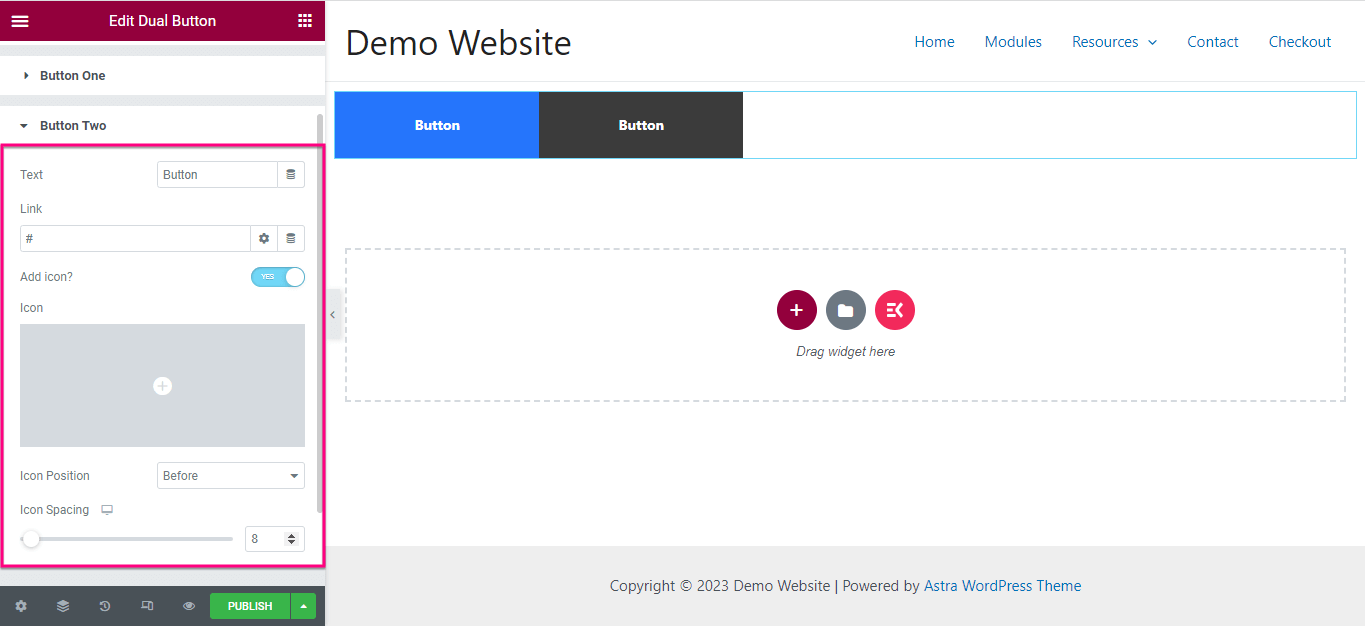Open link options gear icon
1365x626 pixels.
coord(264,238)
